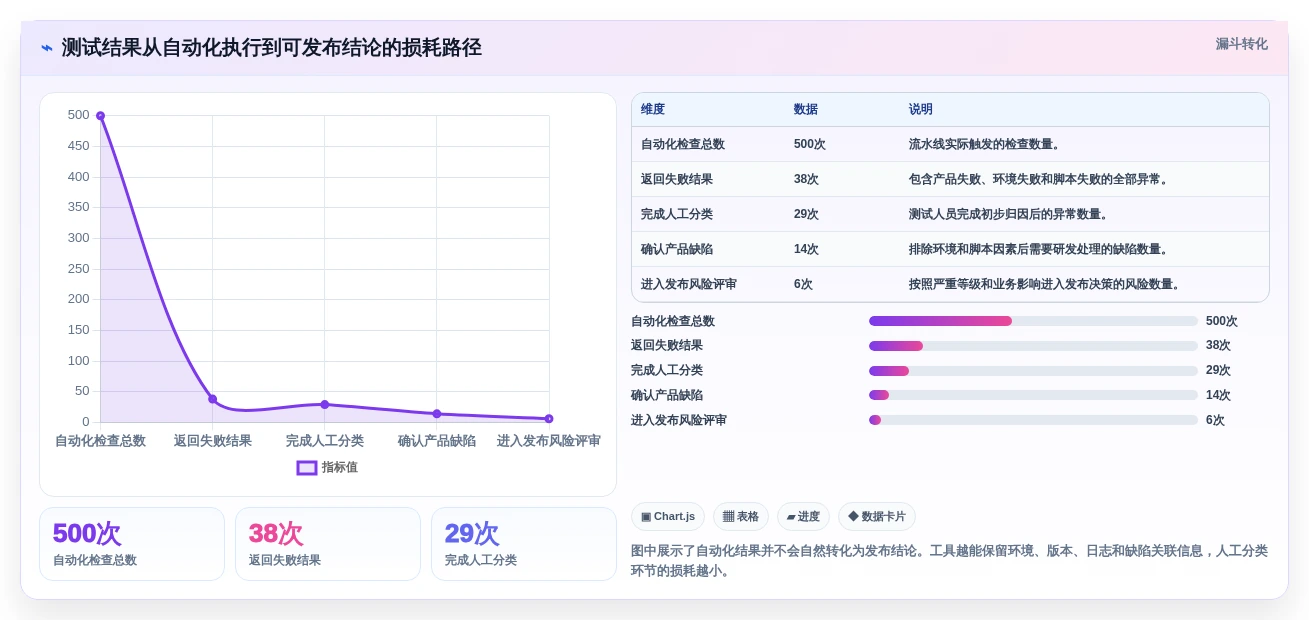Open the 38次 返回失败结果 data card
The image size is (1309, 620).
pyautogui.click(x=328, y=544)
